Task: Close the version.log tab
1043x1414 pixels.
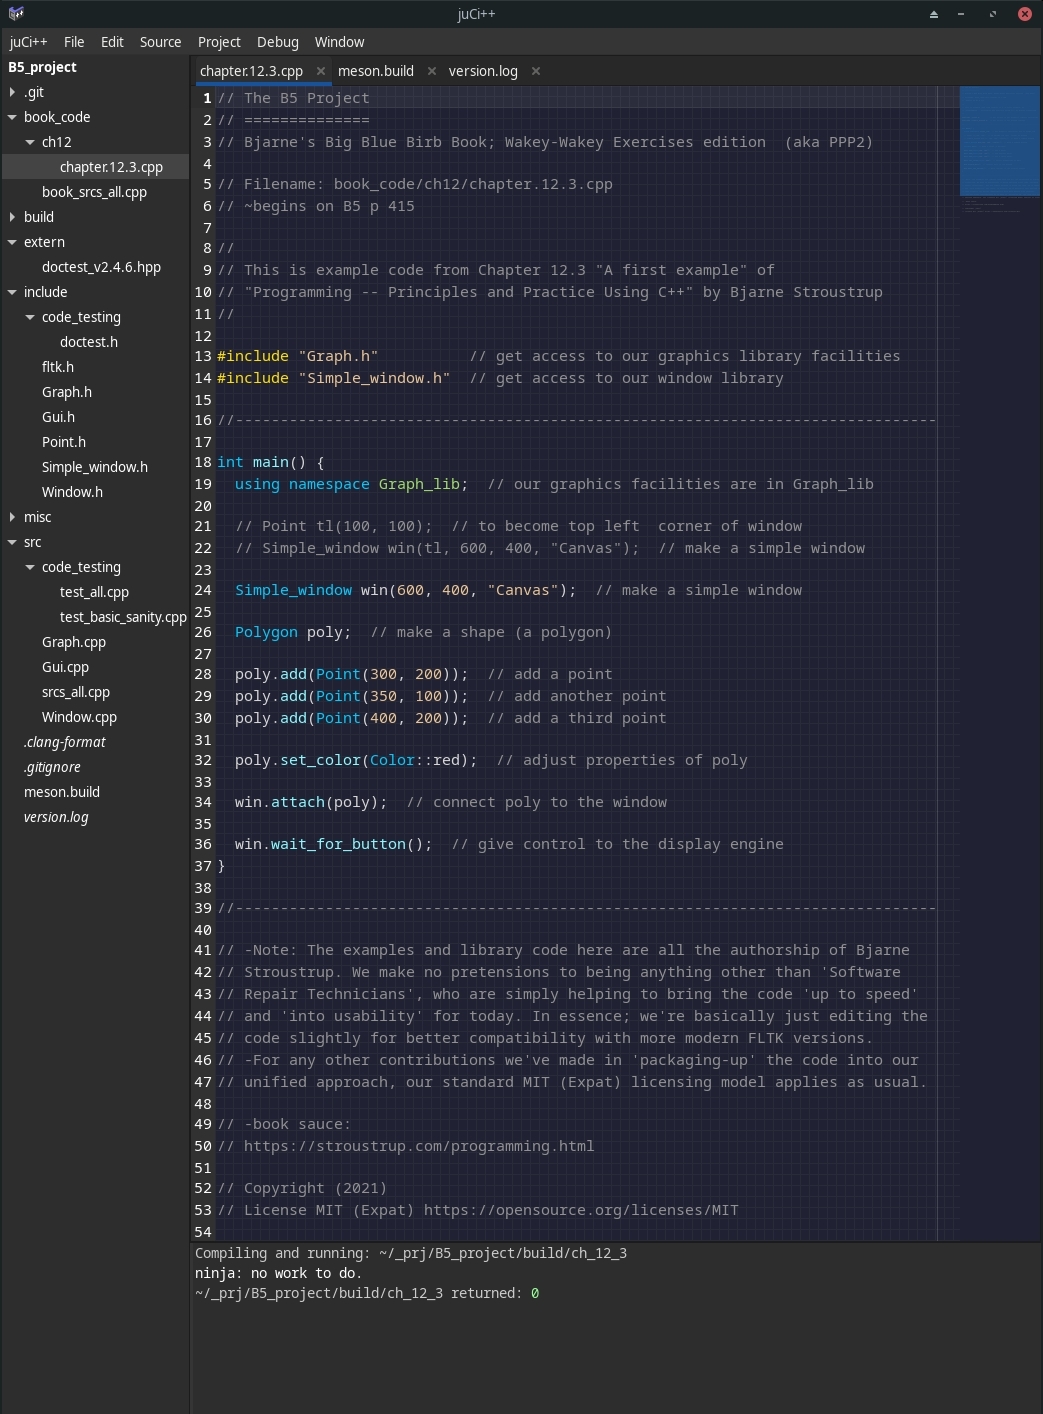Action: point(536,71)
